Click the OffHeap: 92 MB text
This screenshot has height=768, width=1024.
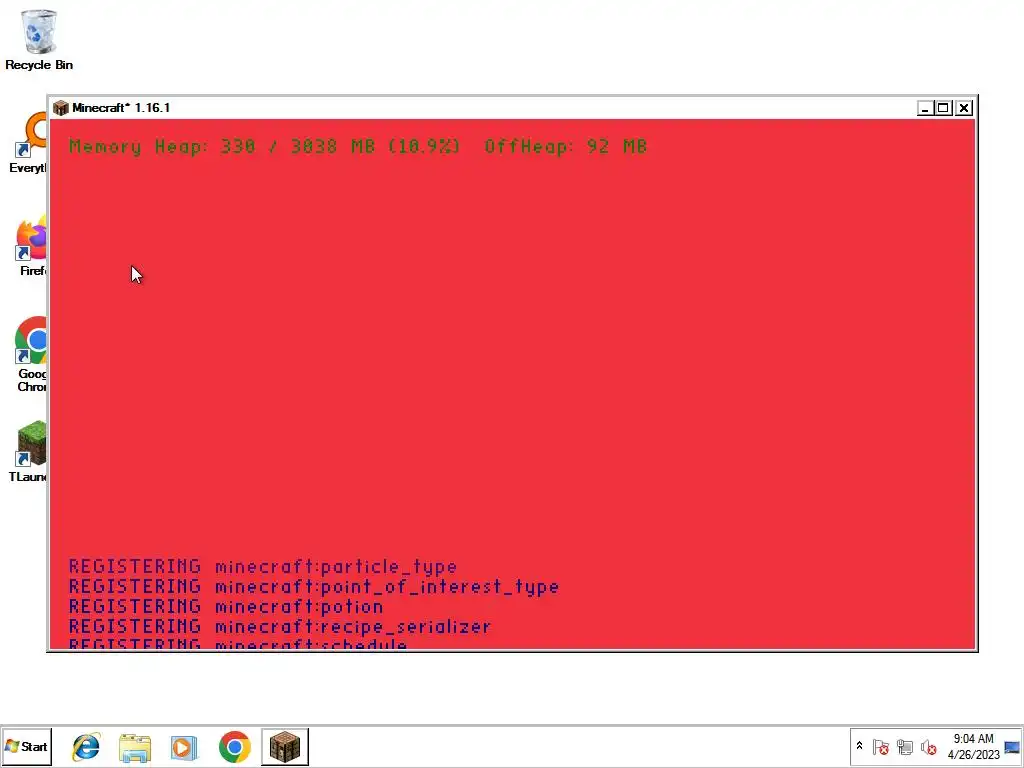click(566, 146)
